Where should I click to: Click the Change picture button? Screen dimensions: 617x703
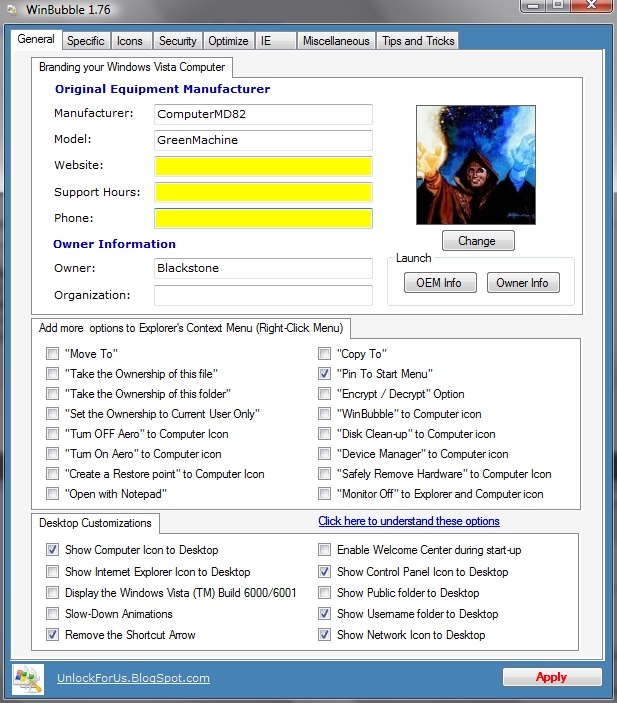click(478, 241)
